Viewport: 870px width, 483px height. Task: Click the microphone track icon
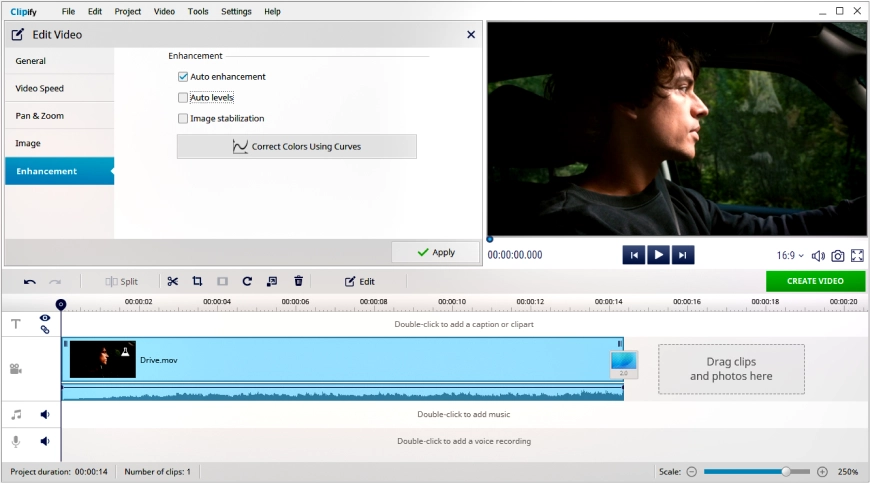pos(16,441)
